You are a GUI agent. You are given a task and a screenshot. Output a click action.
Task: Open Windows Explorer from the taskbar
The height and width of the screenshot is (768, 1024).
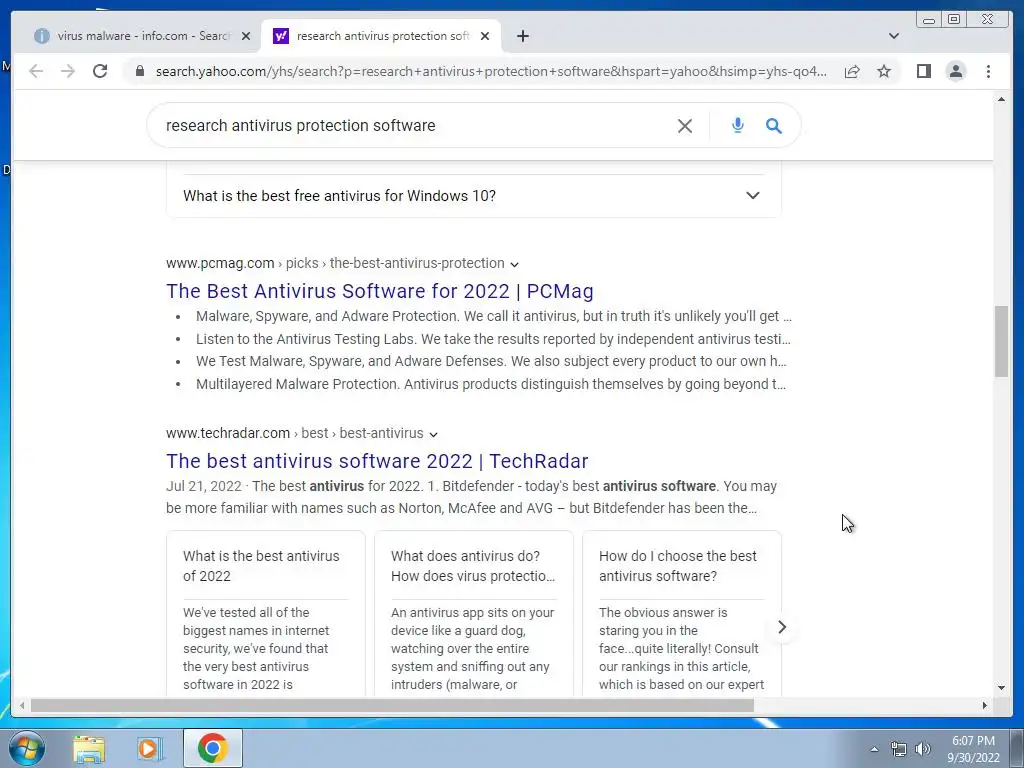(89, 748)
